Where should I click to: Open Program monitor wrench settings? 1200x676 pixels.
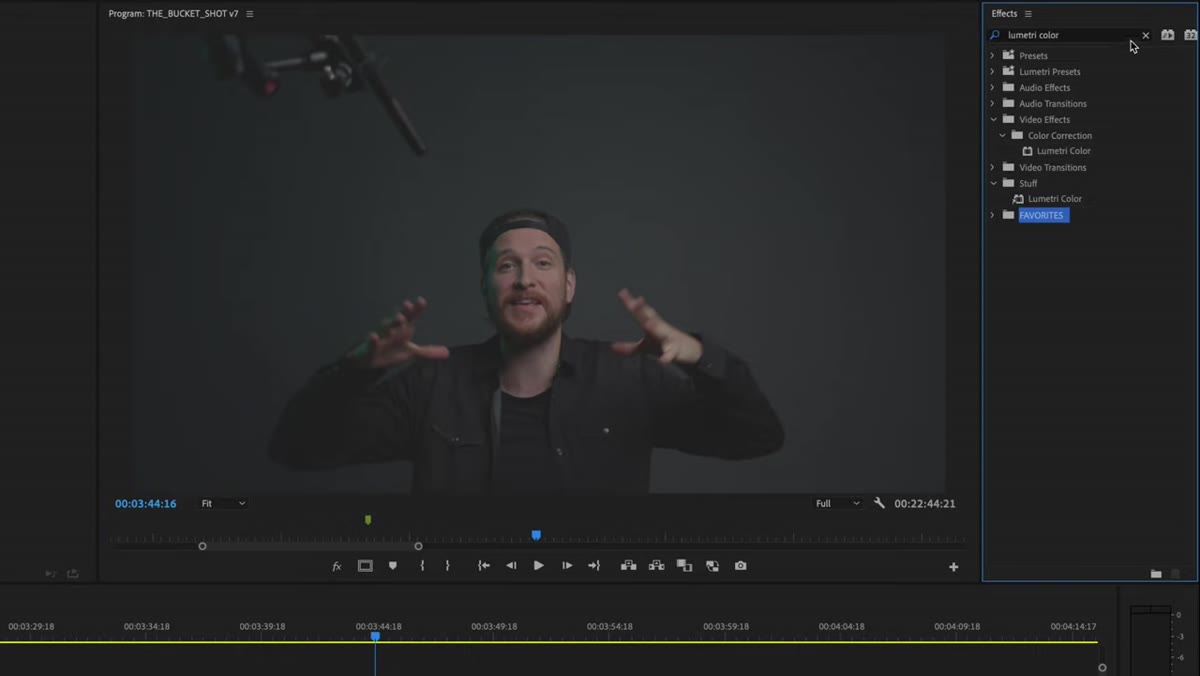coord(880,504)
